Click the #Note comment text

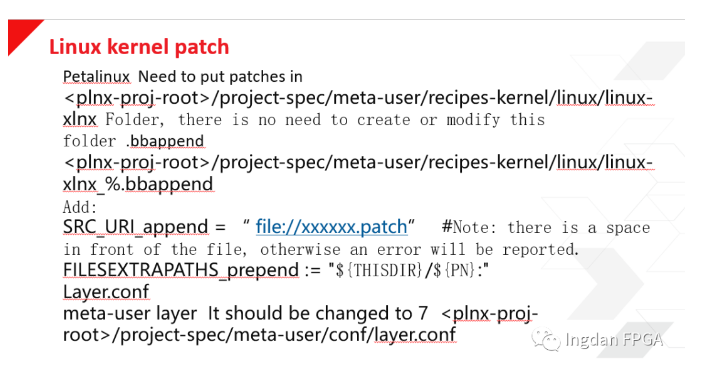(546, 227)
